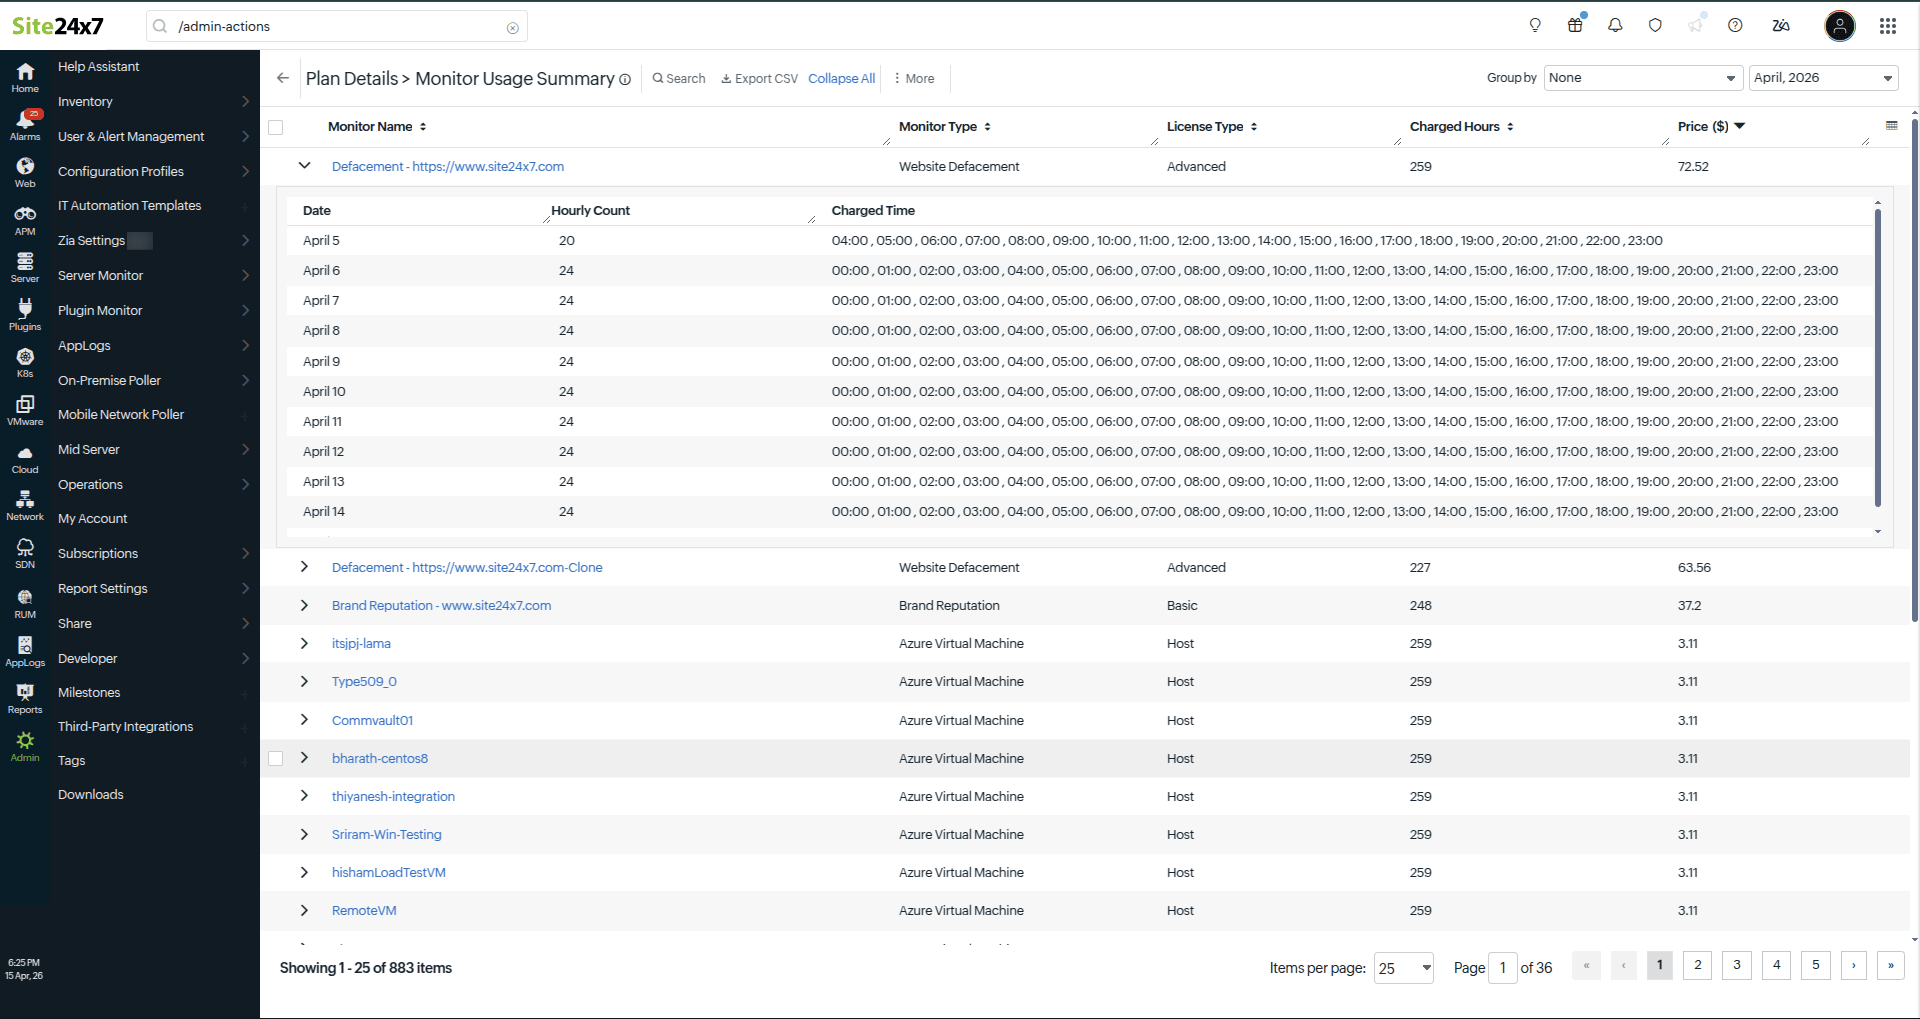Tick the checkbox for bharath-centos8 row
This screenshot has height=1019, width=1920.
click(276, 759)
